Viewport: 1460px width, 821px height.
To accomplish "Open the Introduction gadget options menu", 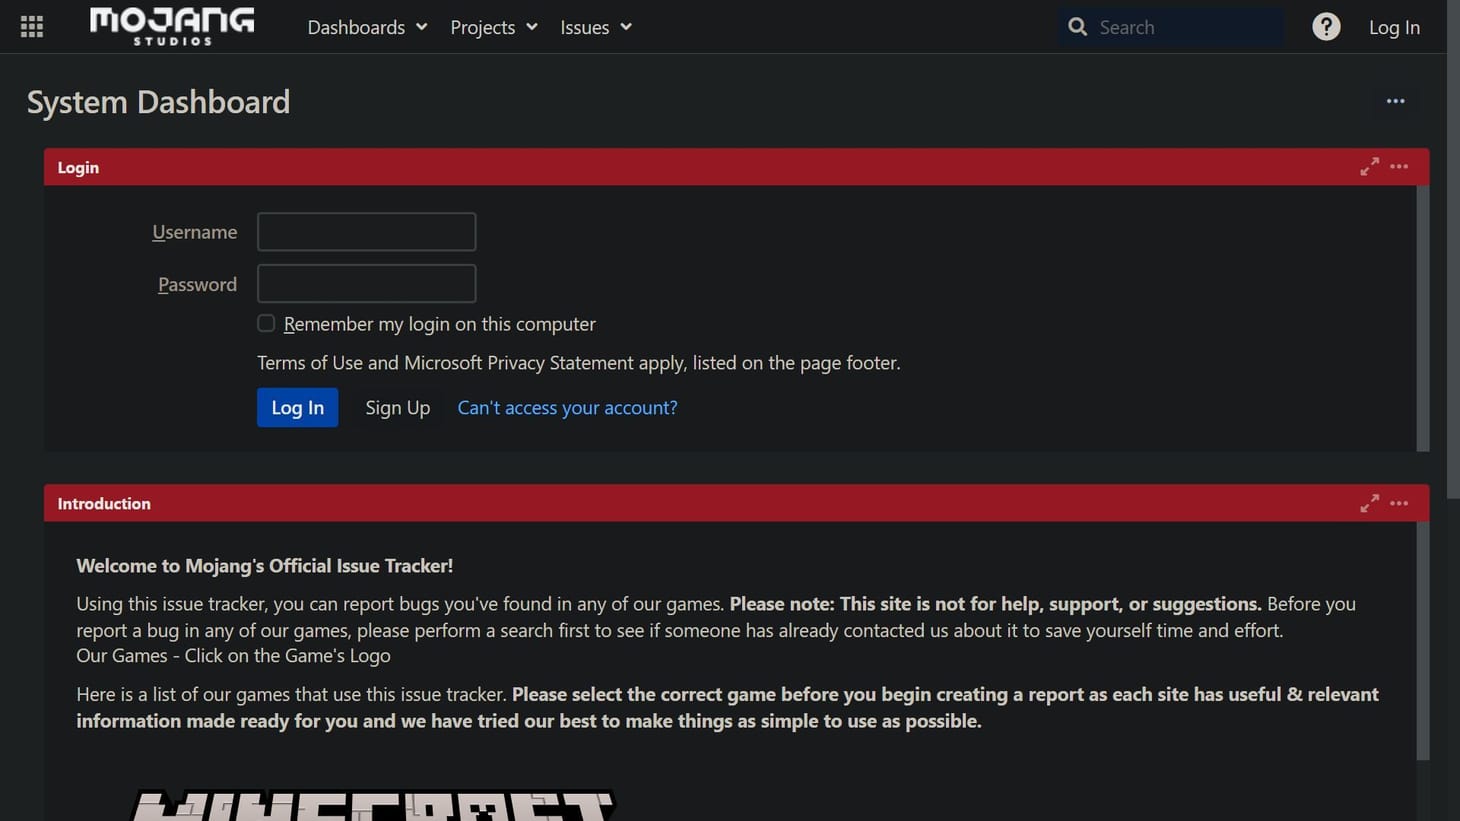I will [x=1398, y=503].
